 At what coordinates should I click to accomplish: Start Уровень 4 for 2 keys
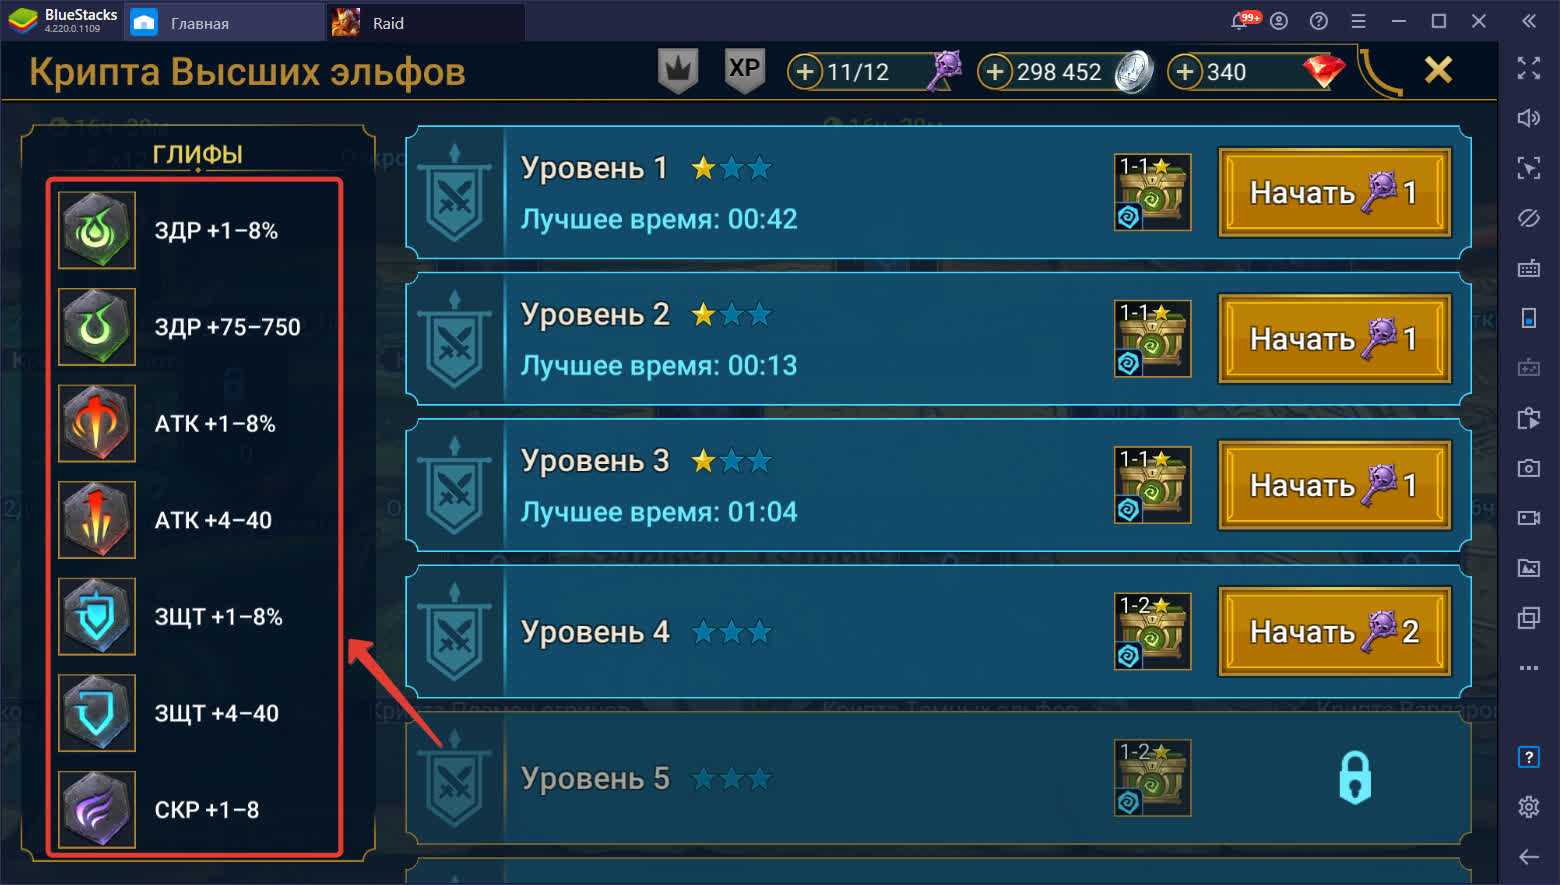1334,632
